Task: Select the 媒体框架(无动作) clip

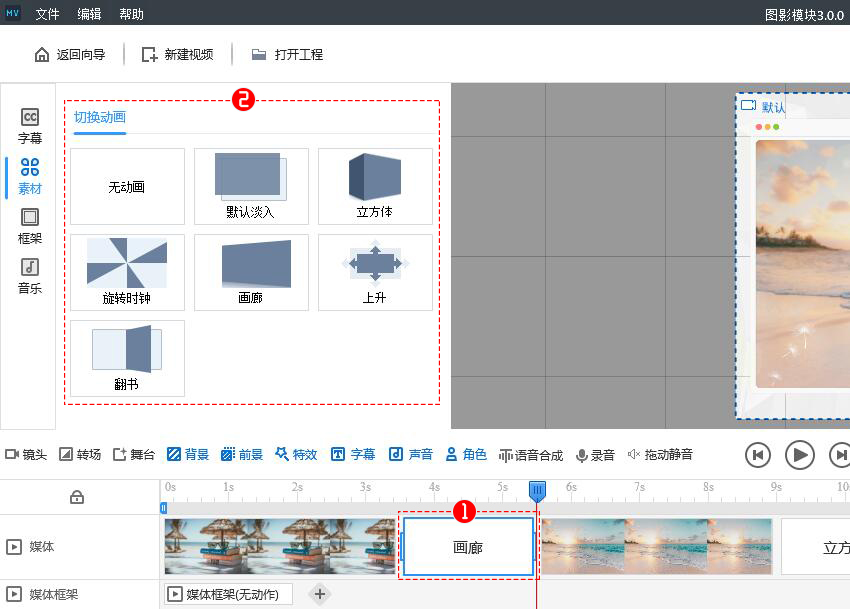Action: pos(228,594)
